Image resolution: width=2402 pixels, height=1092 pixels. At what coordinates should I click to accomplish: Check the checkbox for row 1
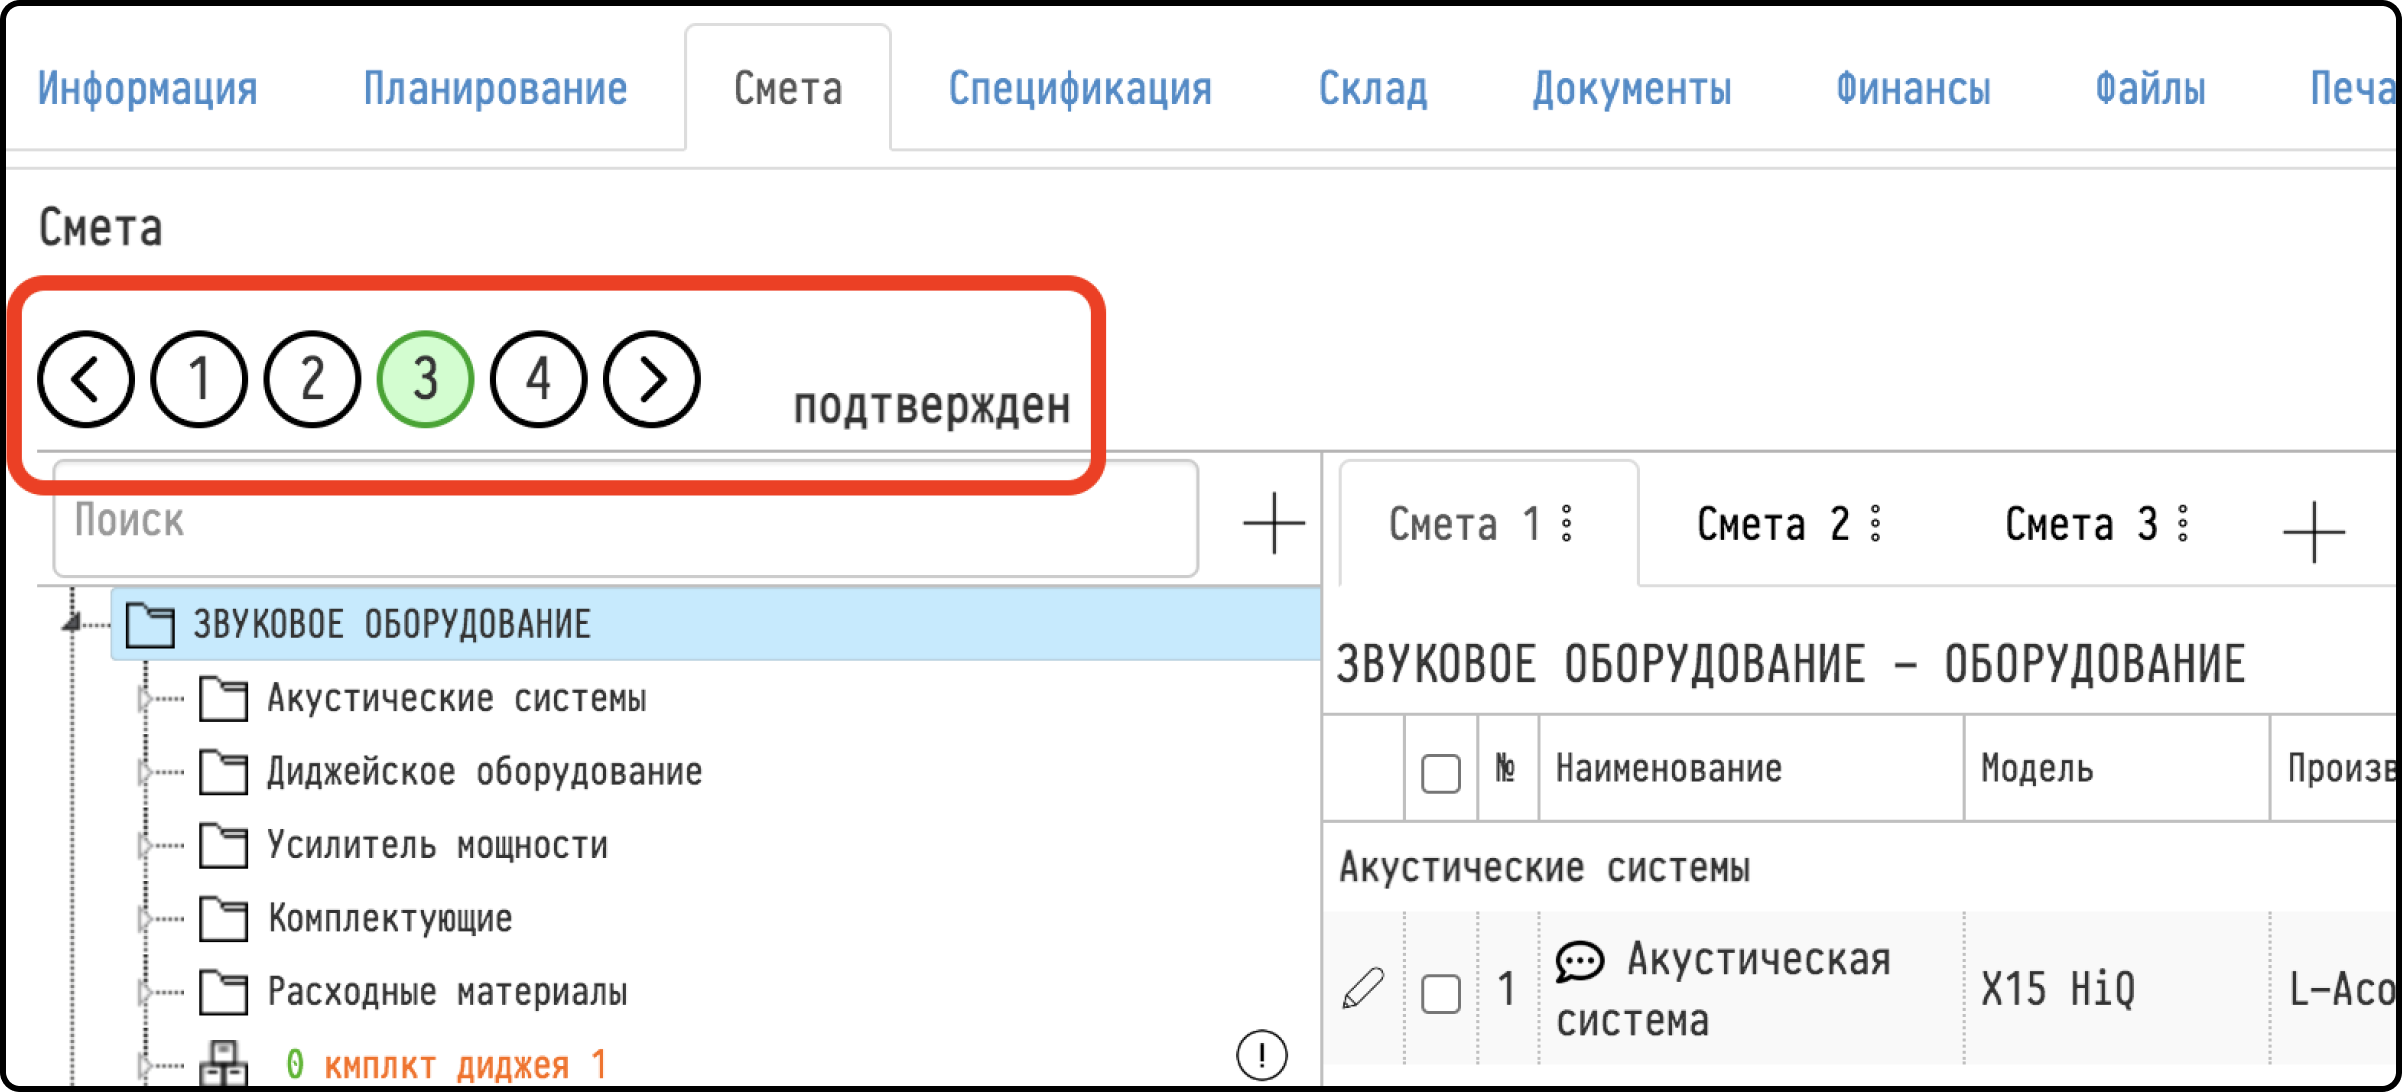[1440, 993]
